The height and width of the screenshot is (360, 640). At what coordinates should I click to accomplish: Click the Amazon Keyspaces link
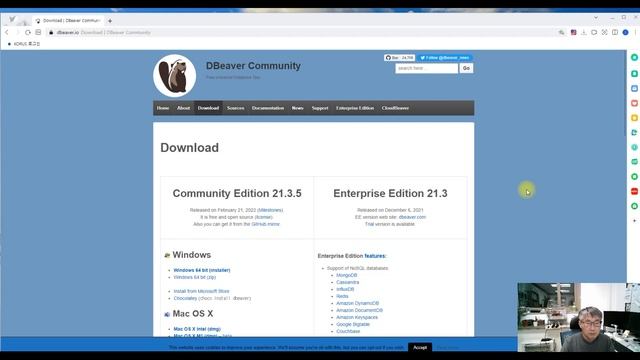click(357, 317)
